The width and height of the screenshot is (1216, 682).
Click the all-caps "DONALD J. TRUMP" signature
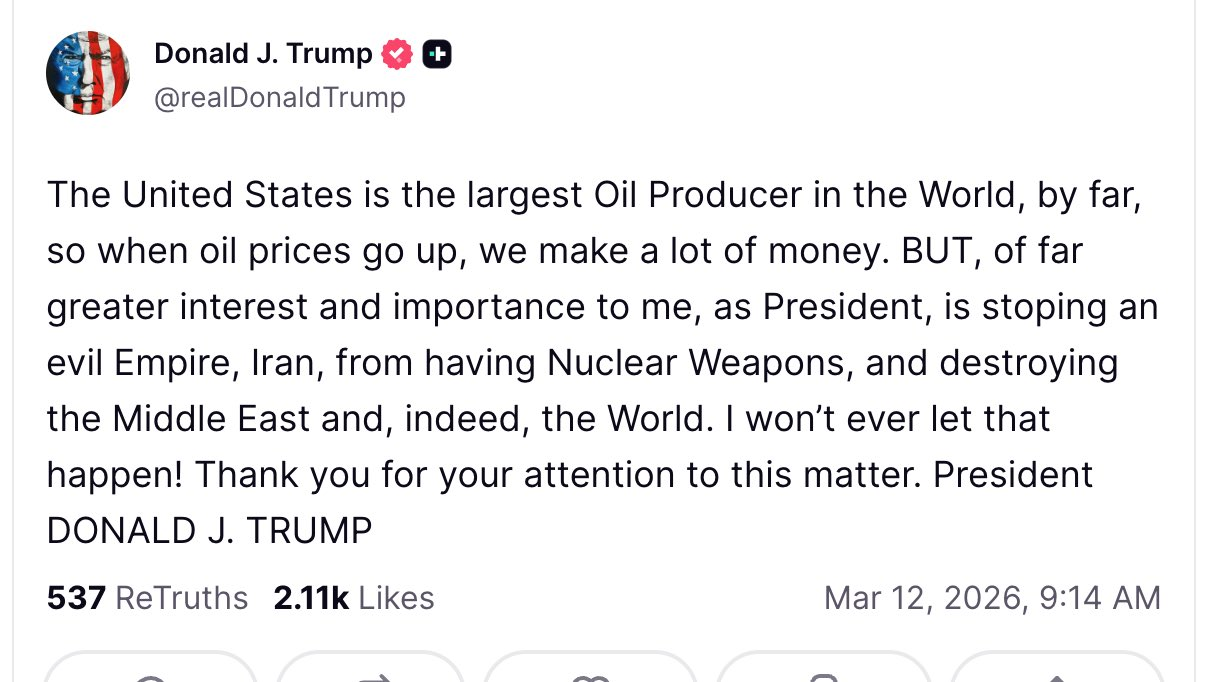[209, 530]
